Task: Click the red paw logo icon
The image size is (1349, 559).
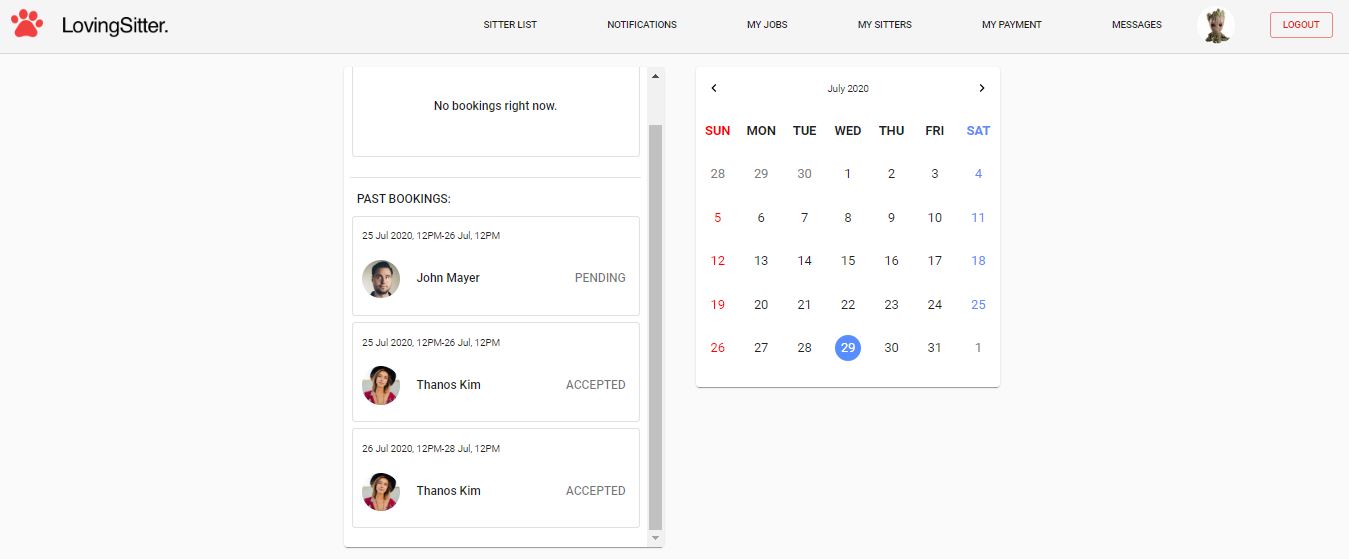Action: pos(27,24)
